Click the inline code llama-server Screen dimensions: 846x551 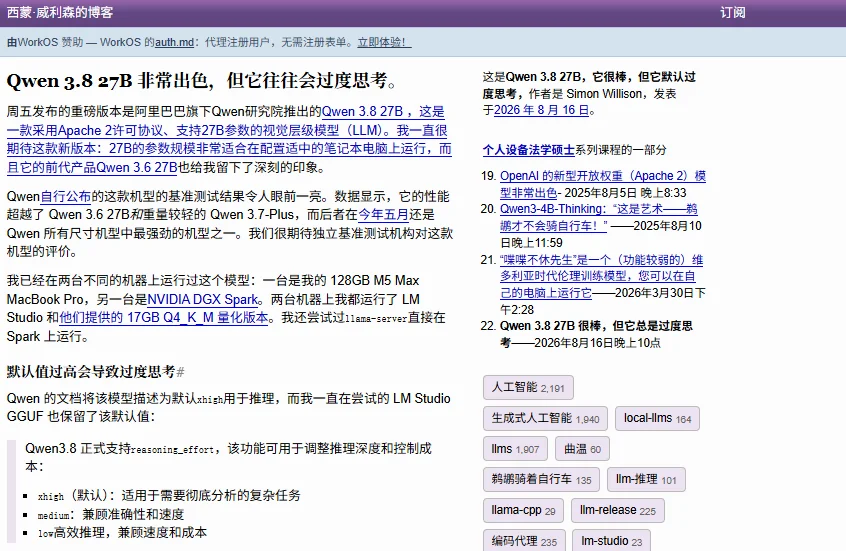pyautogui.click(x=376, y=318)
